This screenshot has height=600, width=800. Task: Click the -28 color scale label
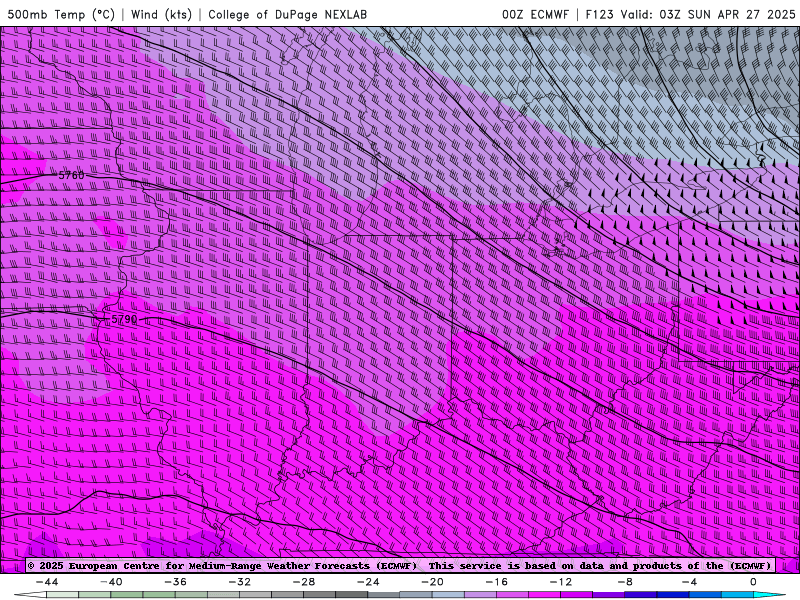click(x=304, y=582)
